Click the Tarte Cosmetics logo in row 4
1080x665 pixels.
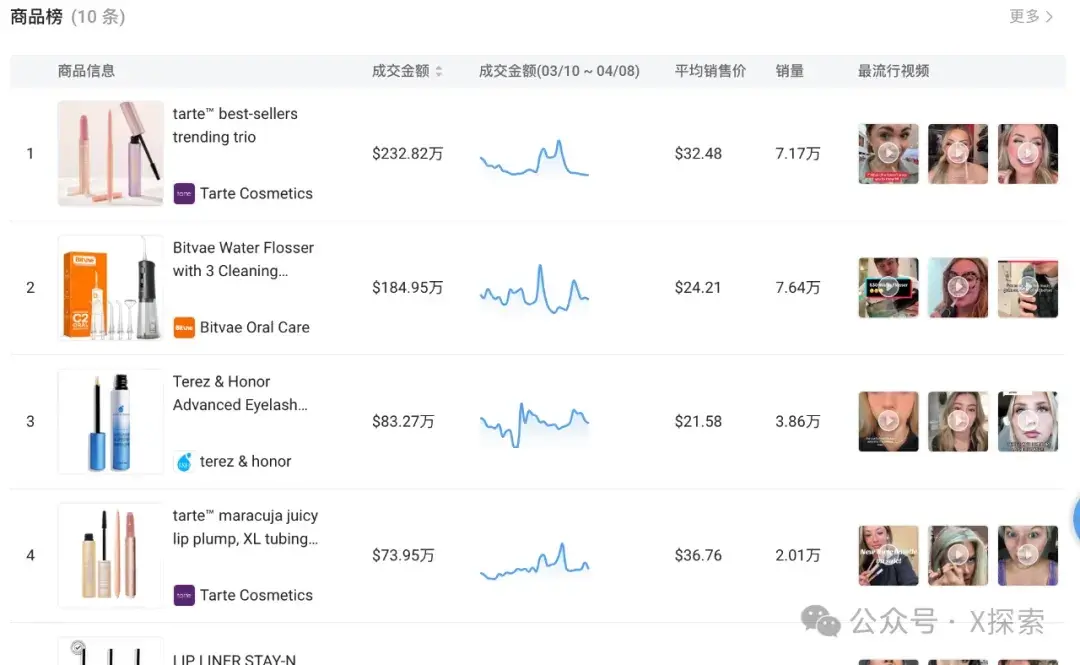tap(184, 595)
